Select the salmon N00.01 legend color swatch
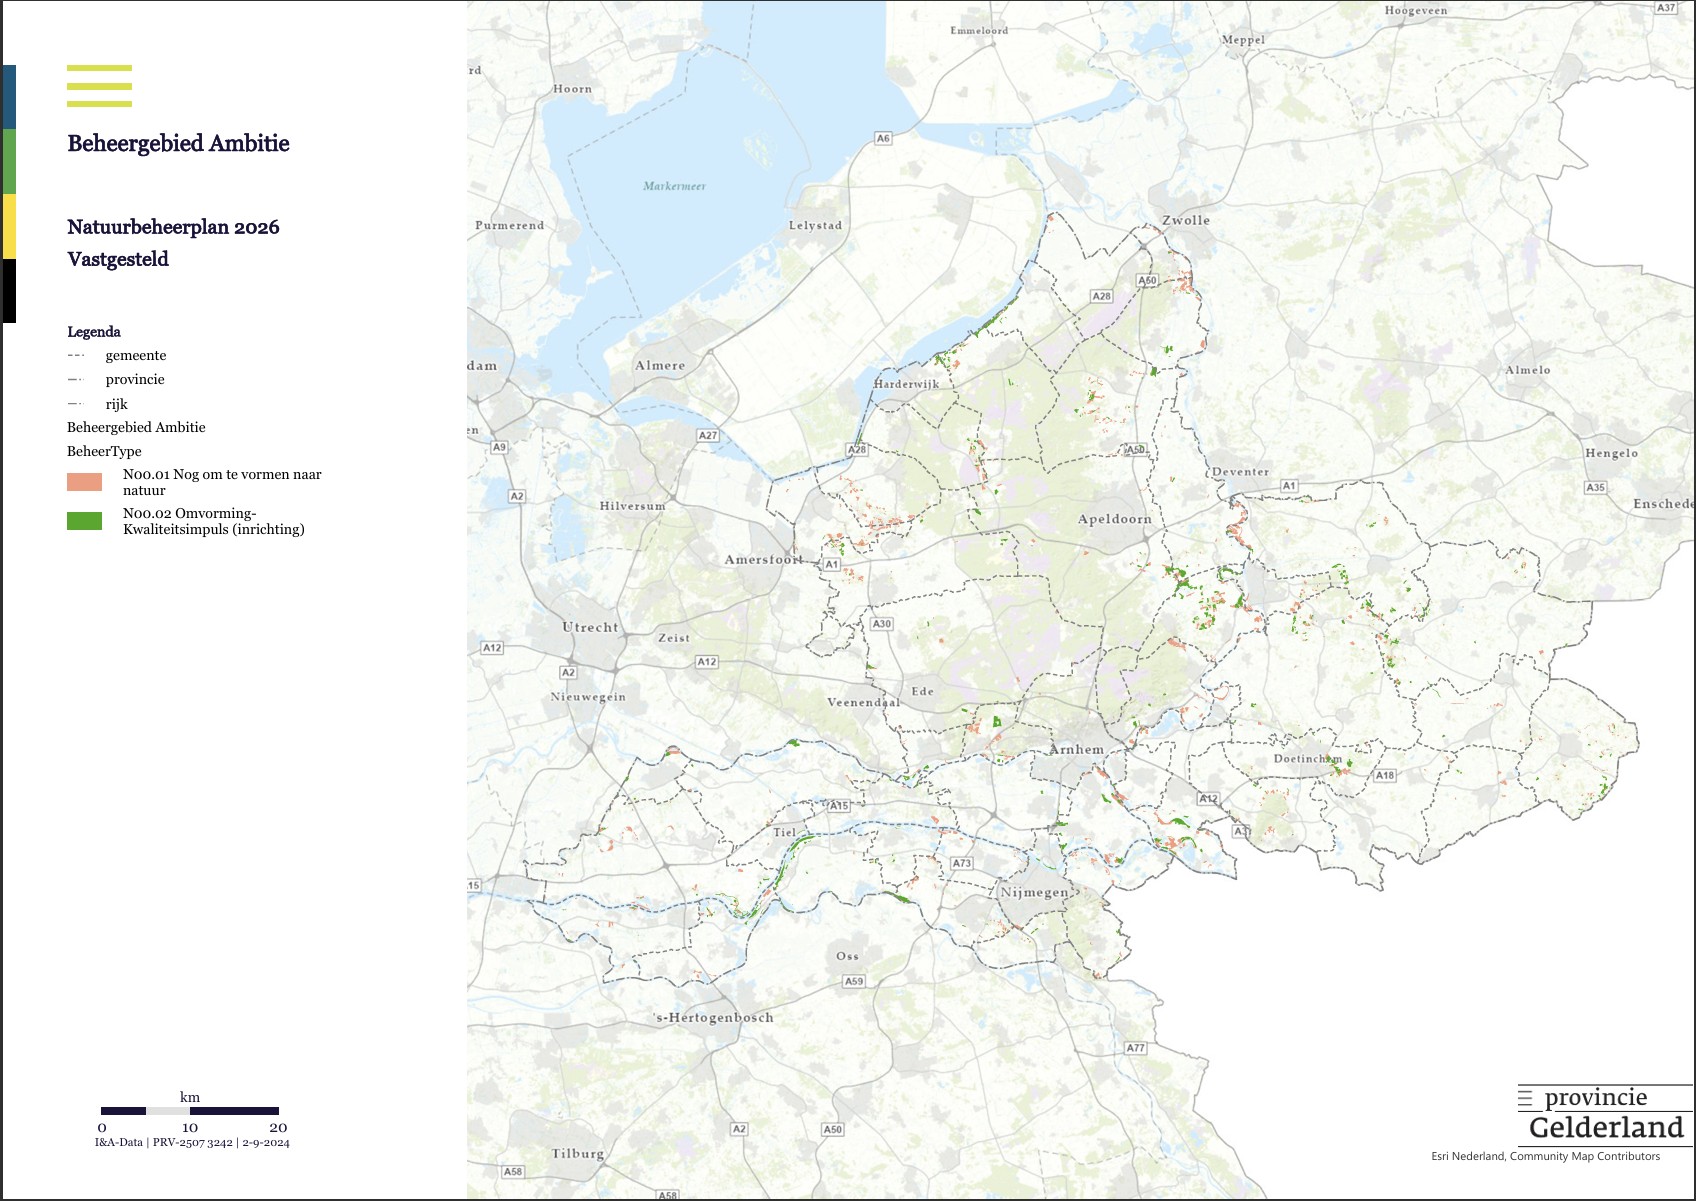 point(84,481)
